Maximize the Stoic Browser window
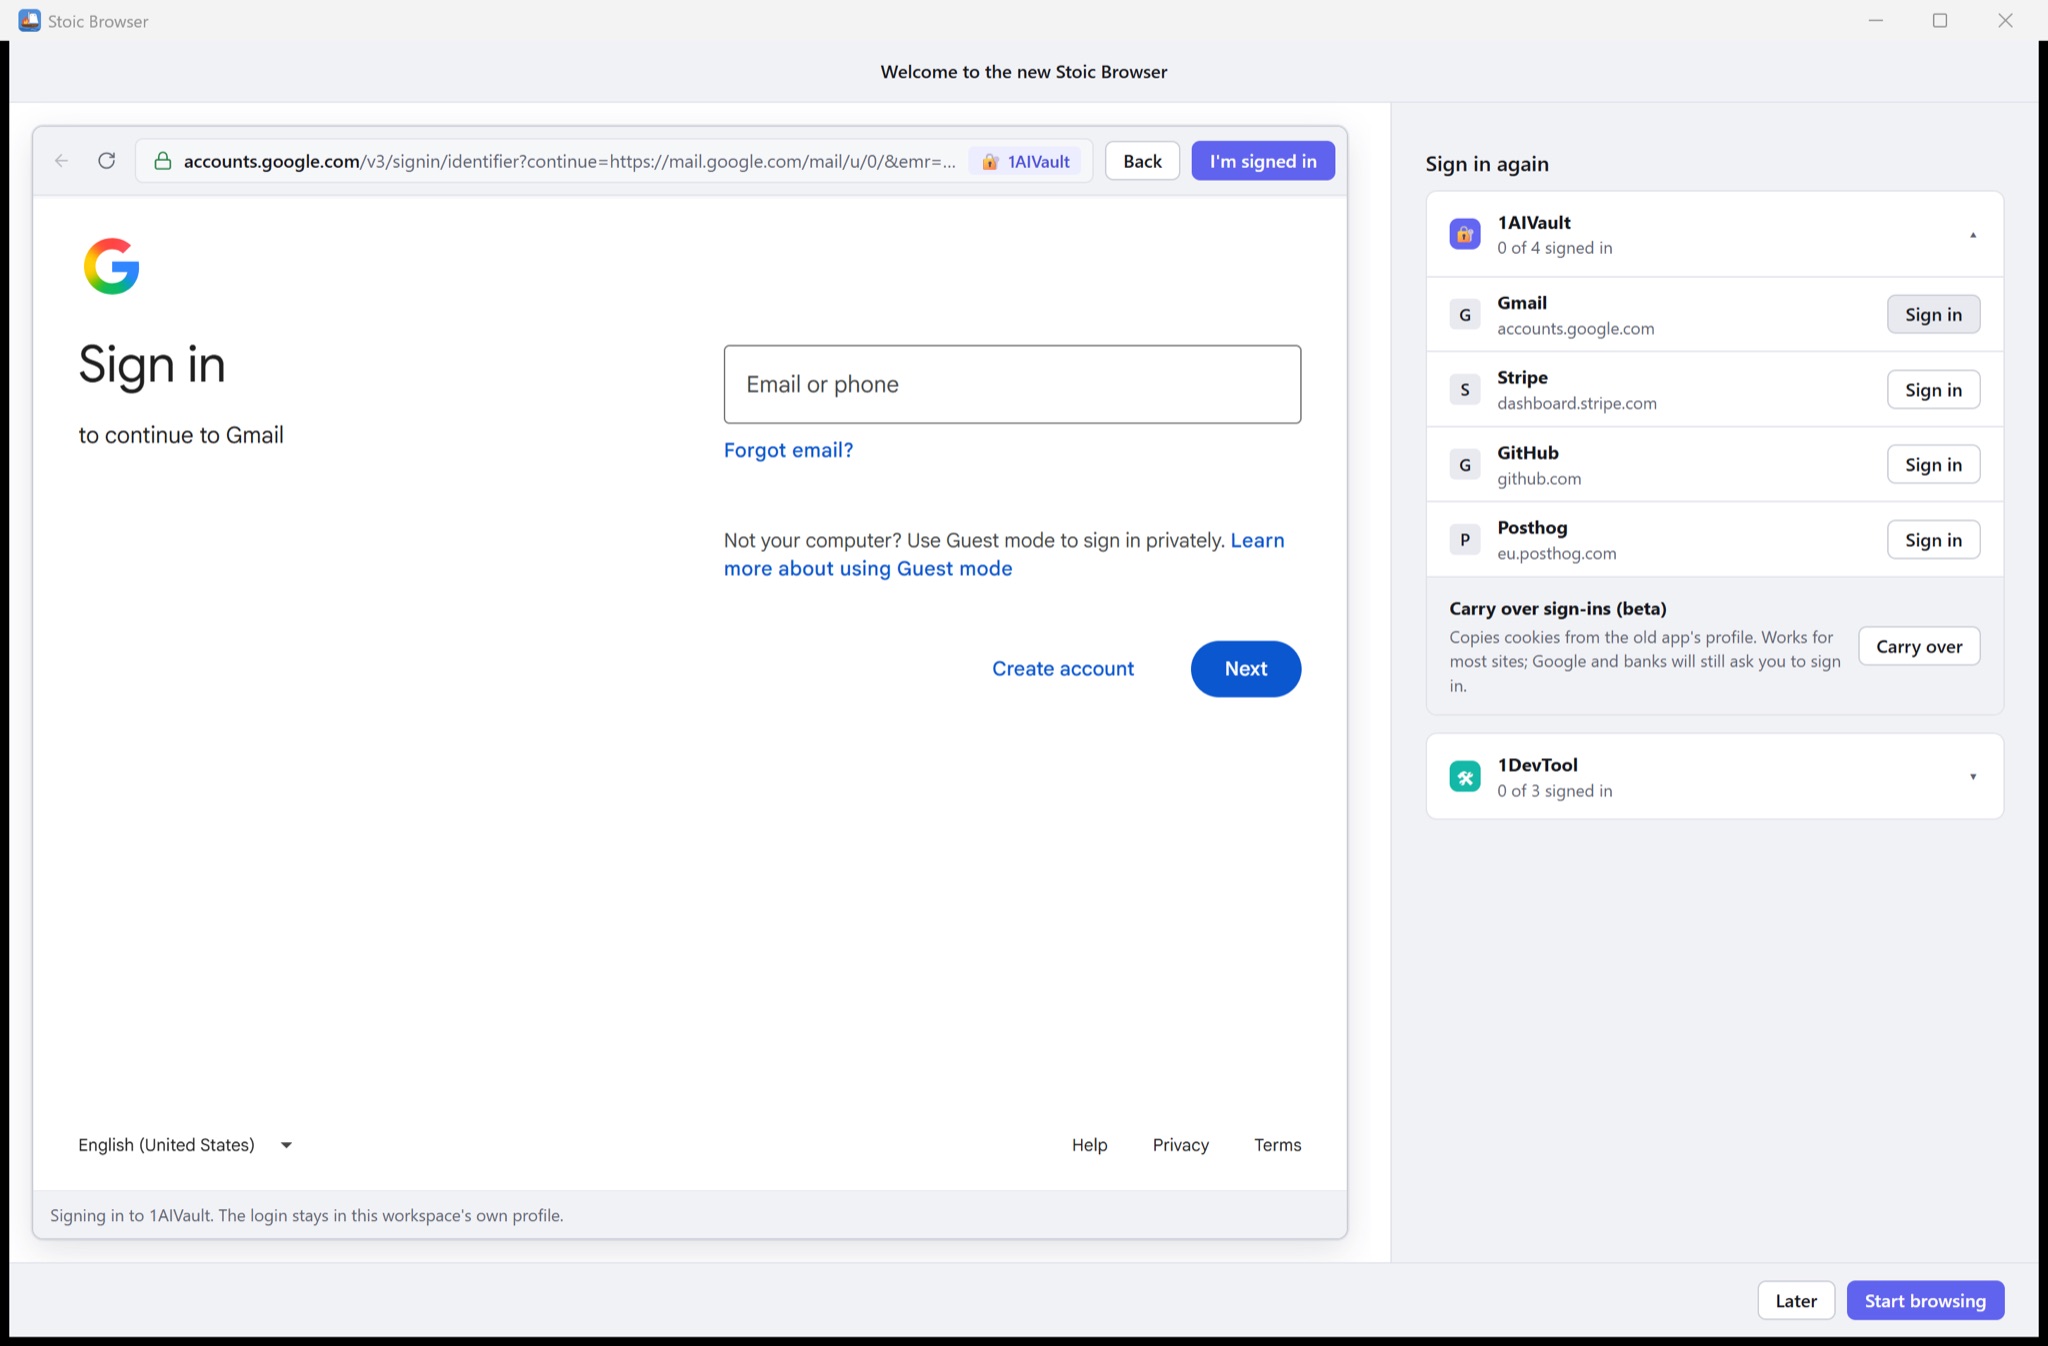This screenshot has width=2048, height=1346. point(1940,21)
